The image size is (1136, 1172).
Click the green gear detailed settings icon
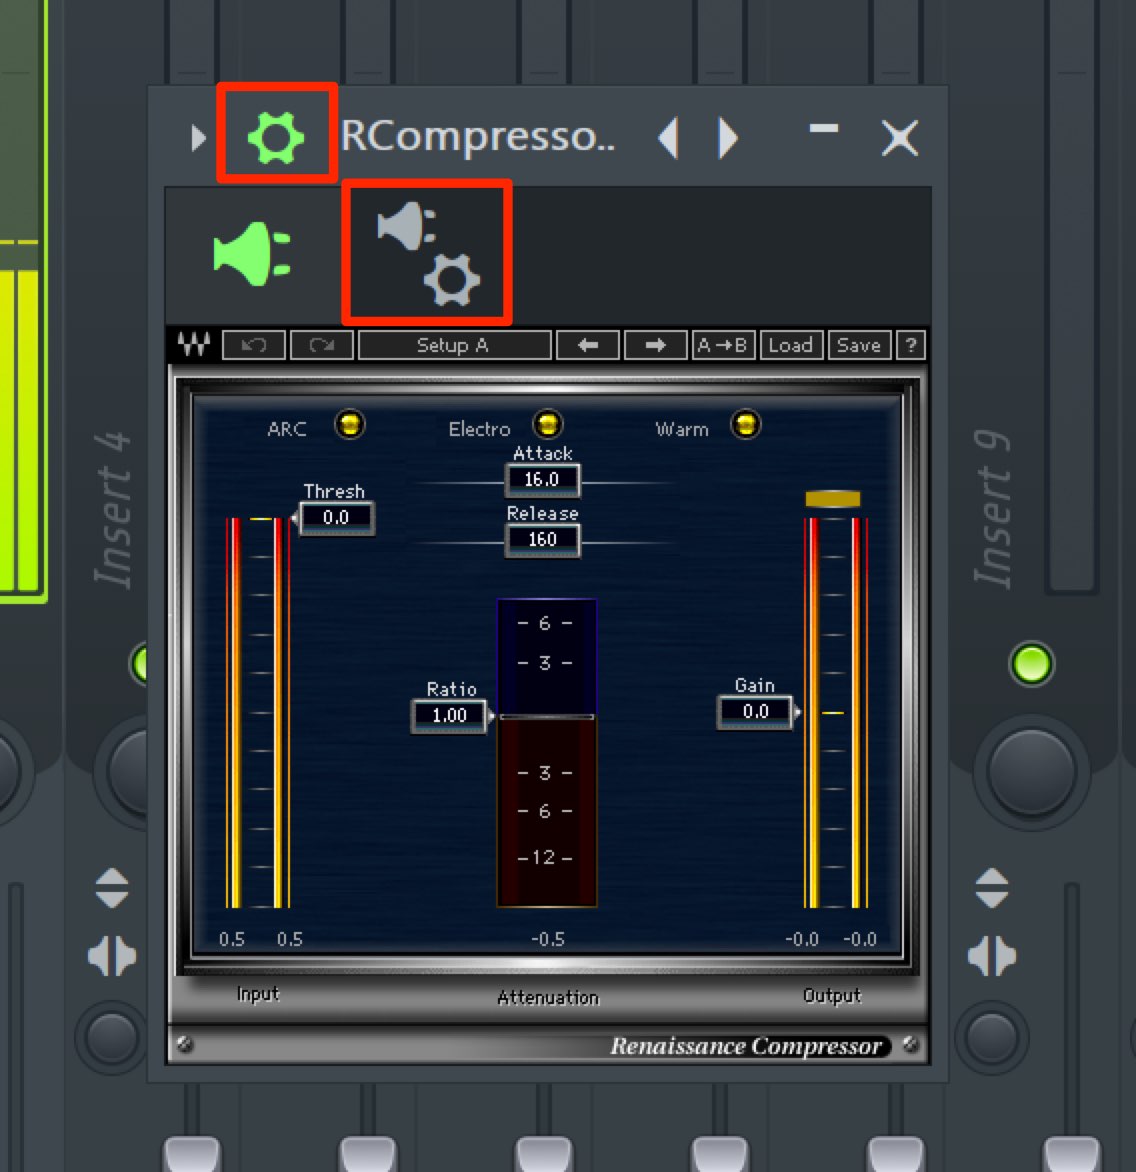(x=276, y=138)
